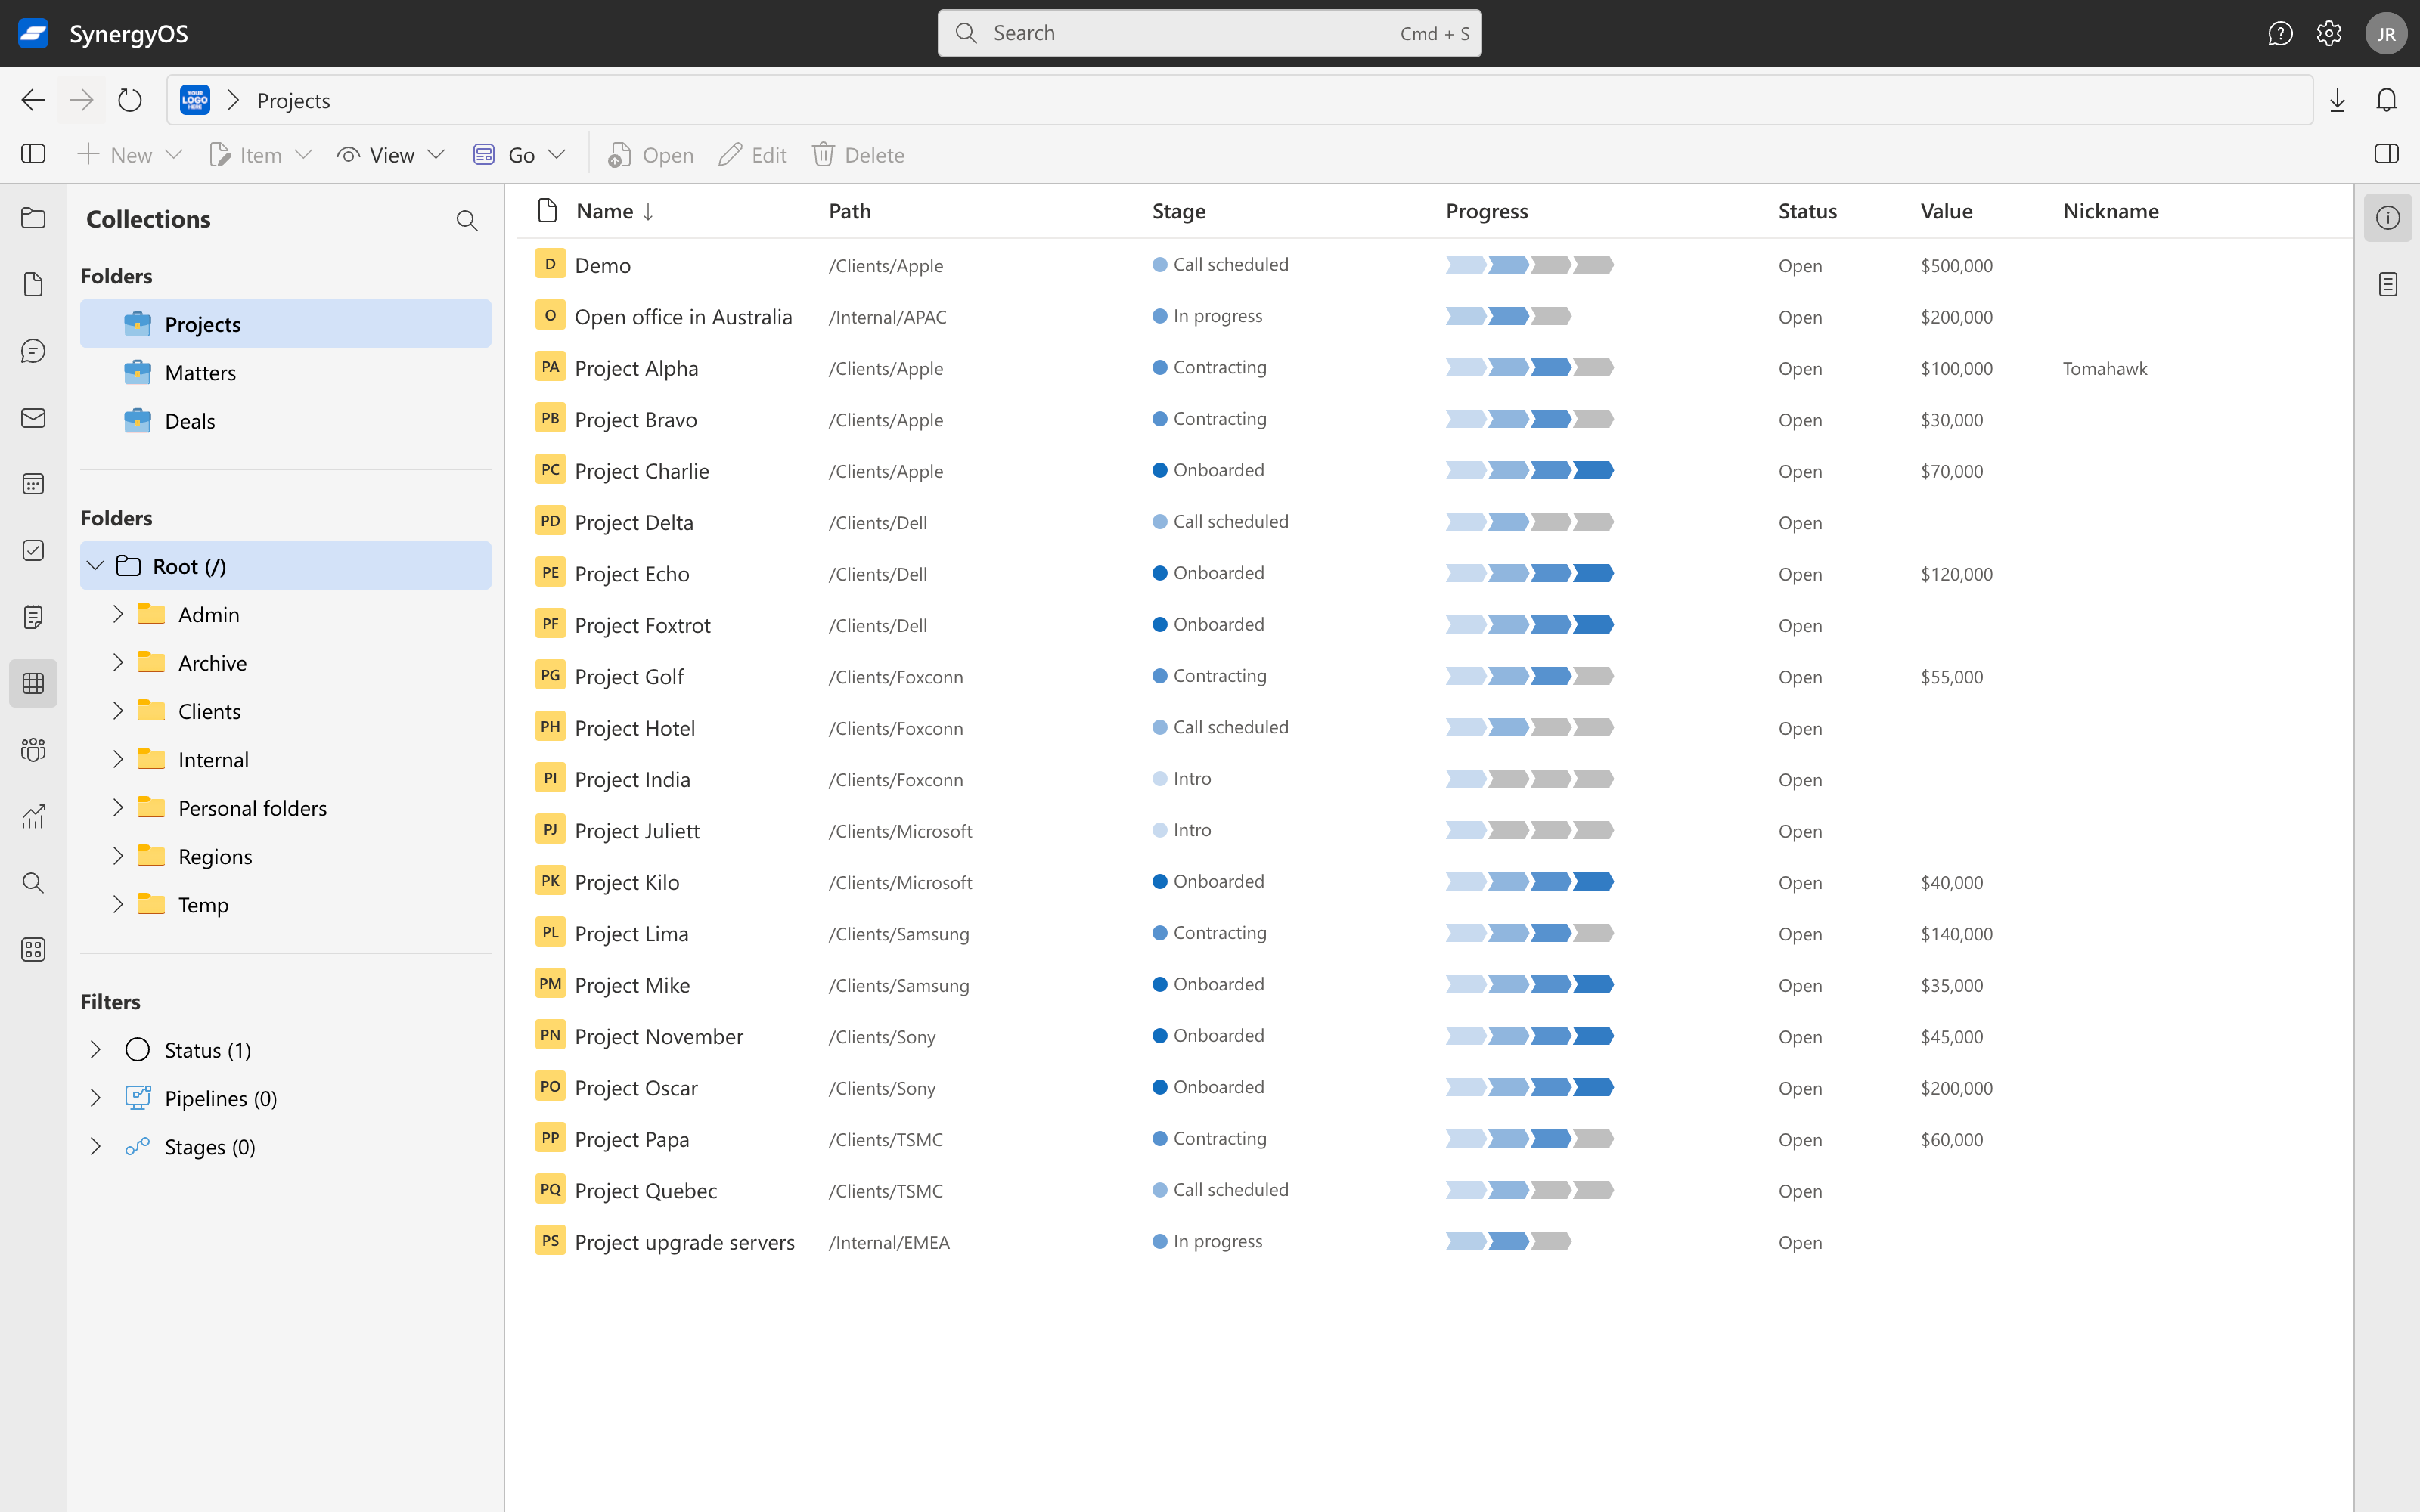Viewport: 2420px width, 1512px height.
Task: Search collections with magnifier icon
Action: (x=467, y=220)
